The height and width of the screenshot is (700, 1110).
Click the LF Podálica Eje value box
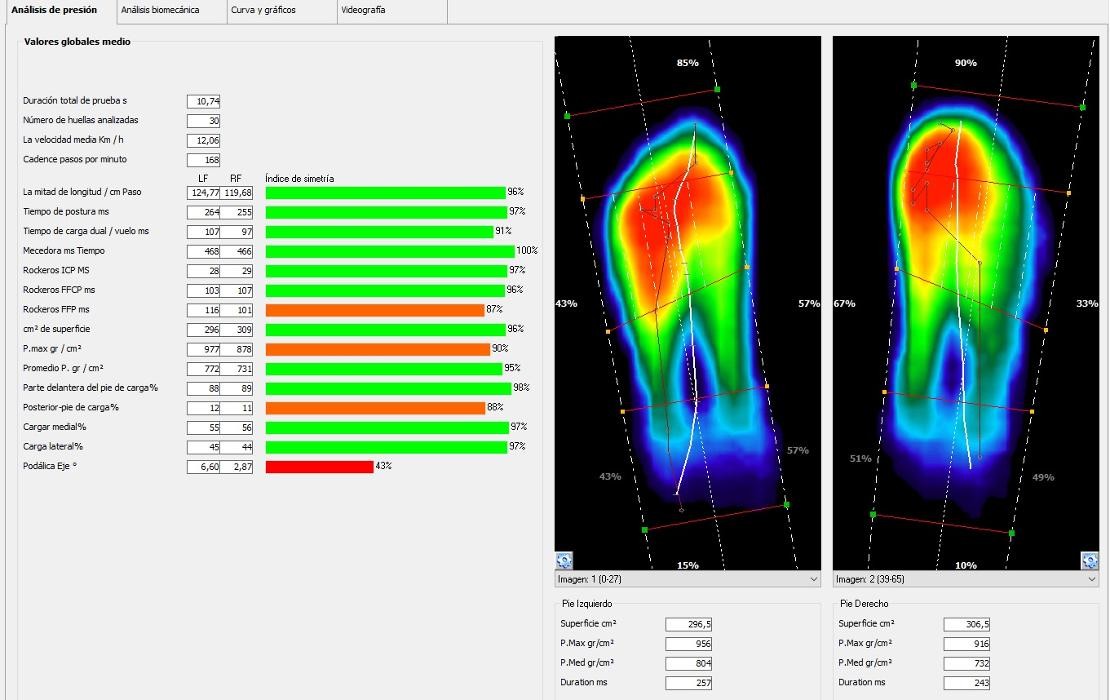pyautogui.click(x=204, y=467)
